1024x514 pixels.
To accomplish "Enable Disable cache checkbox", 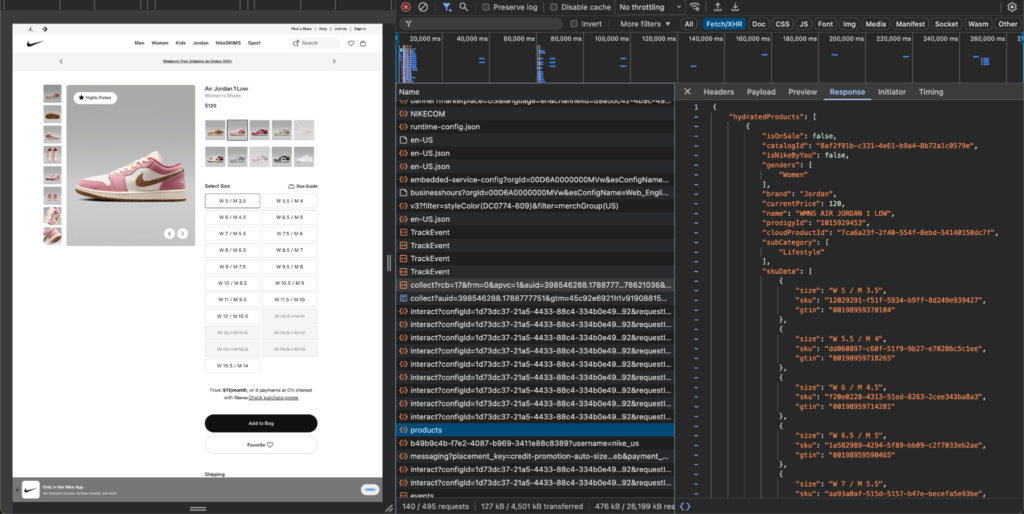I will [554, 7].
